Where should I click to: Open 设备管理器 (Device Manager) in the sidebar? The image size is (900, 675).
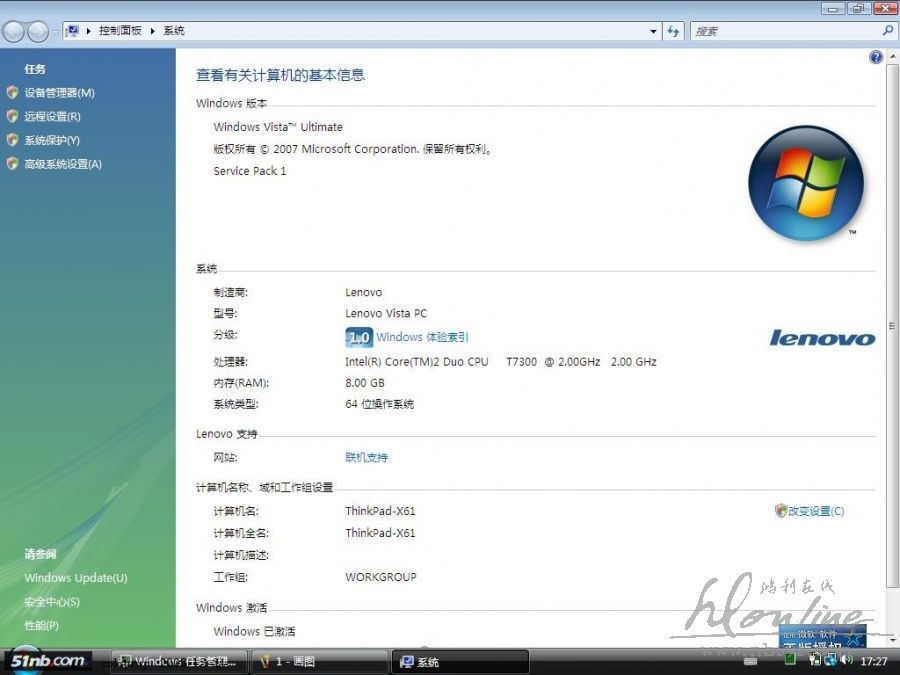pos(59,93)
